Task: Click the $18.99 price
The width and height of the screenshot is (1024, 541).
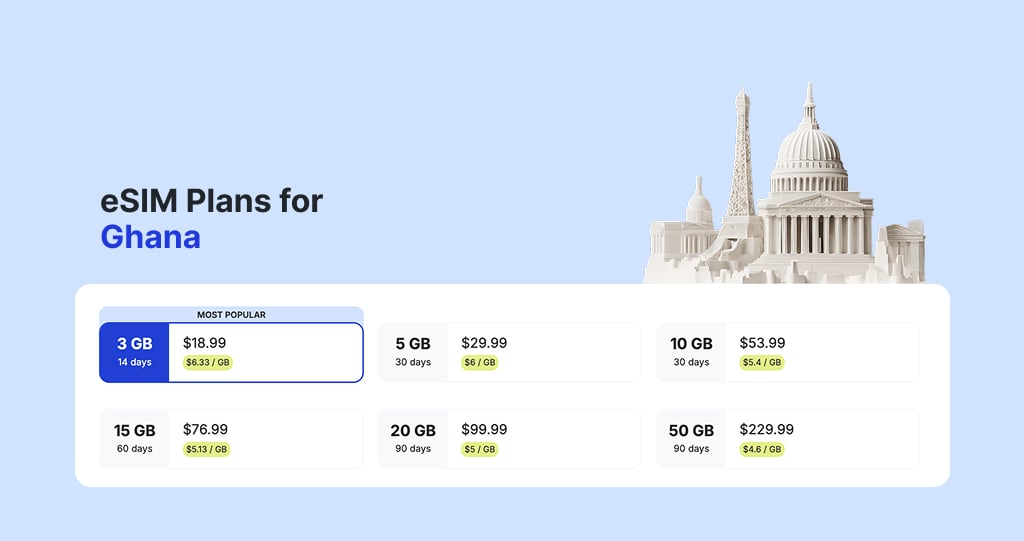Action: 204,343
